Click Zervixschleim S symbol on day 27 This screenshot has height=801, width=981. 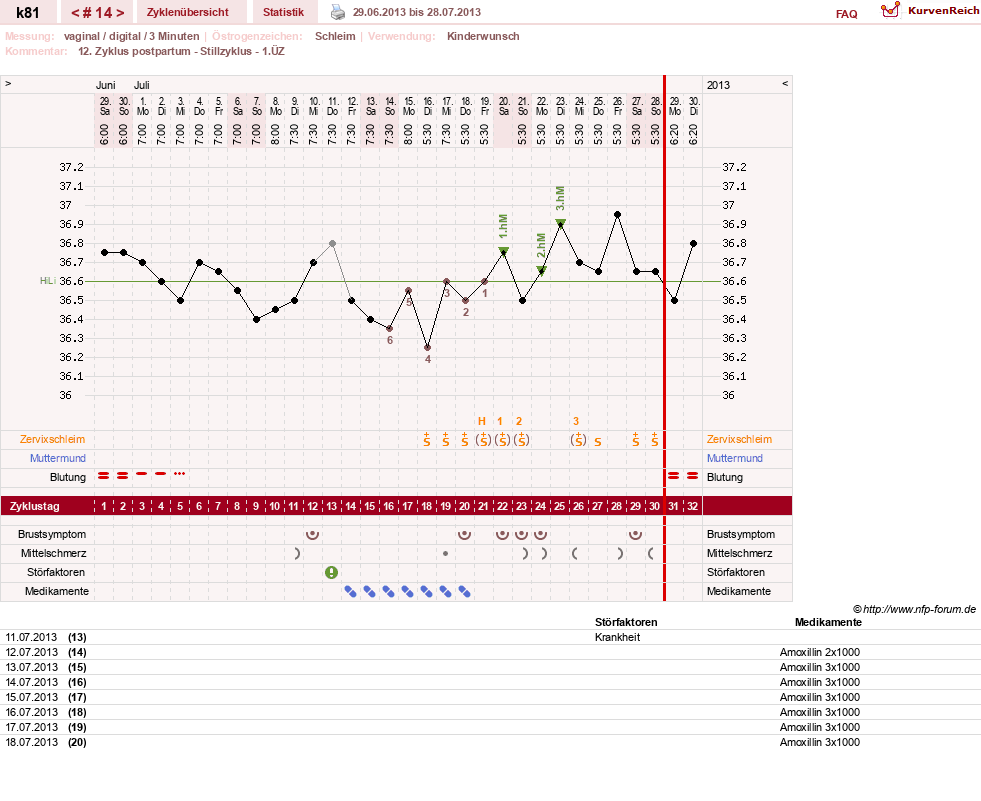coord(597,442)
